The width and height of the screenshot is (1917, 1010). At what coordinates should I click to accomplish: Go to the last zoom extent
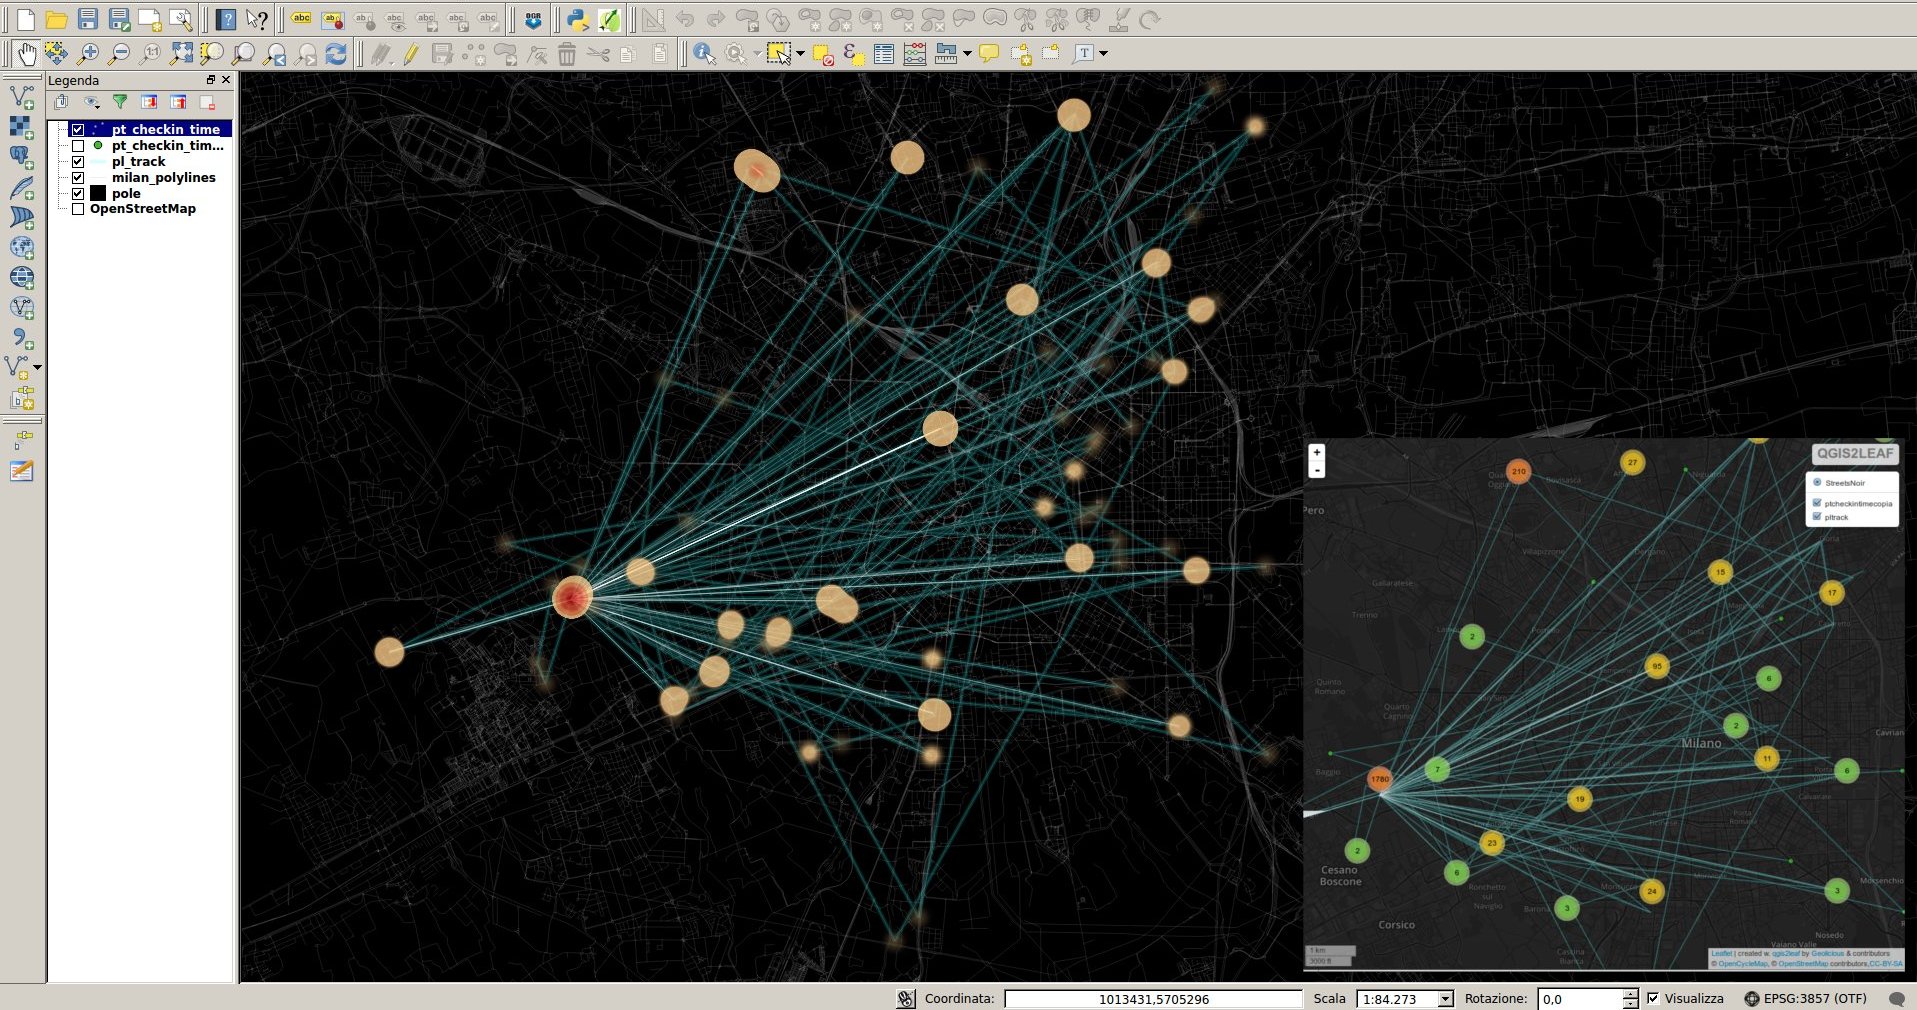274,53
